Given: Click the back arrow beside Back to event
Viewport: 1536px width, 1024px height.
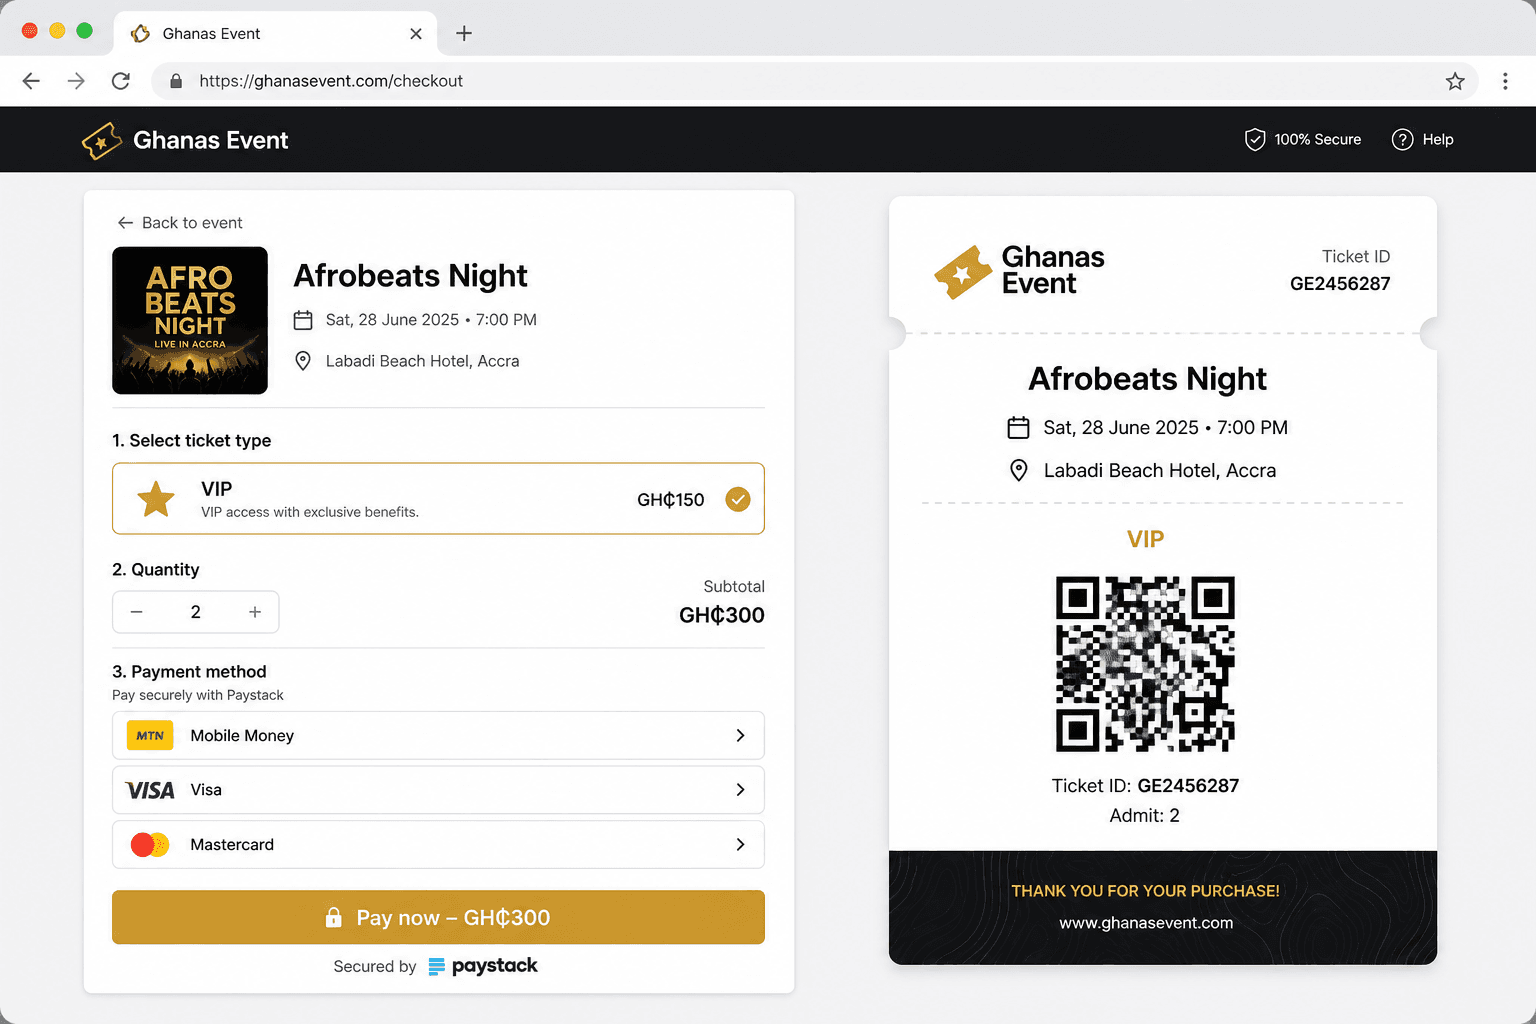Looking at the screenshot, I should pyautogui.click(x=125, y=222).
